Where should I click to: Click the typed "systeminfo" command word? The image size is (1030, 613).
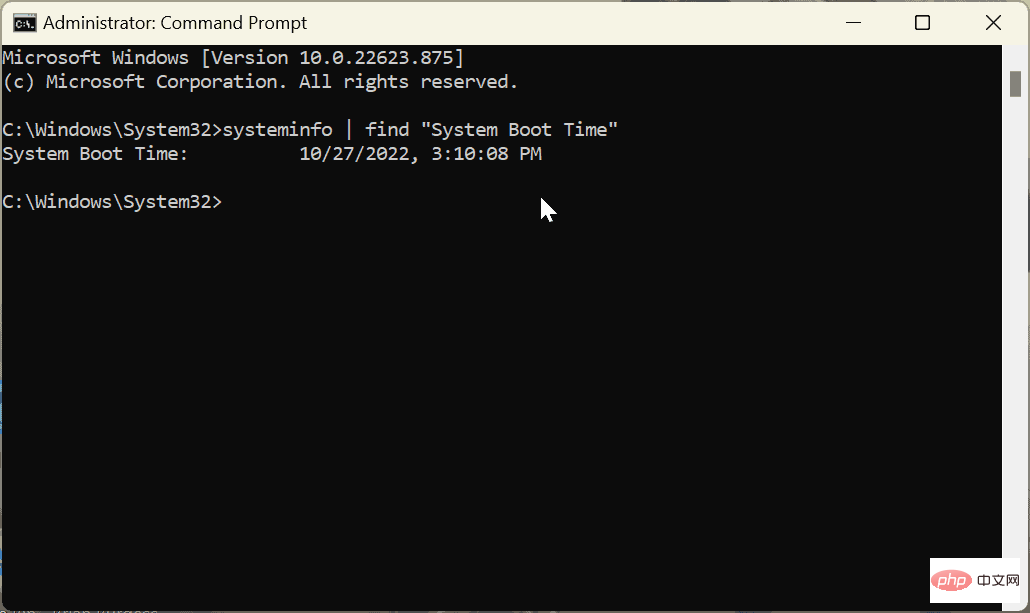coord(277,129)
